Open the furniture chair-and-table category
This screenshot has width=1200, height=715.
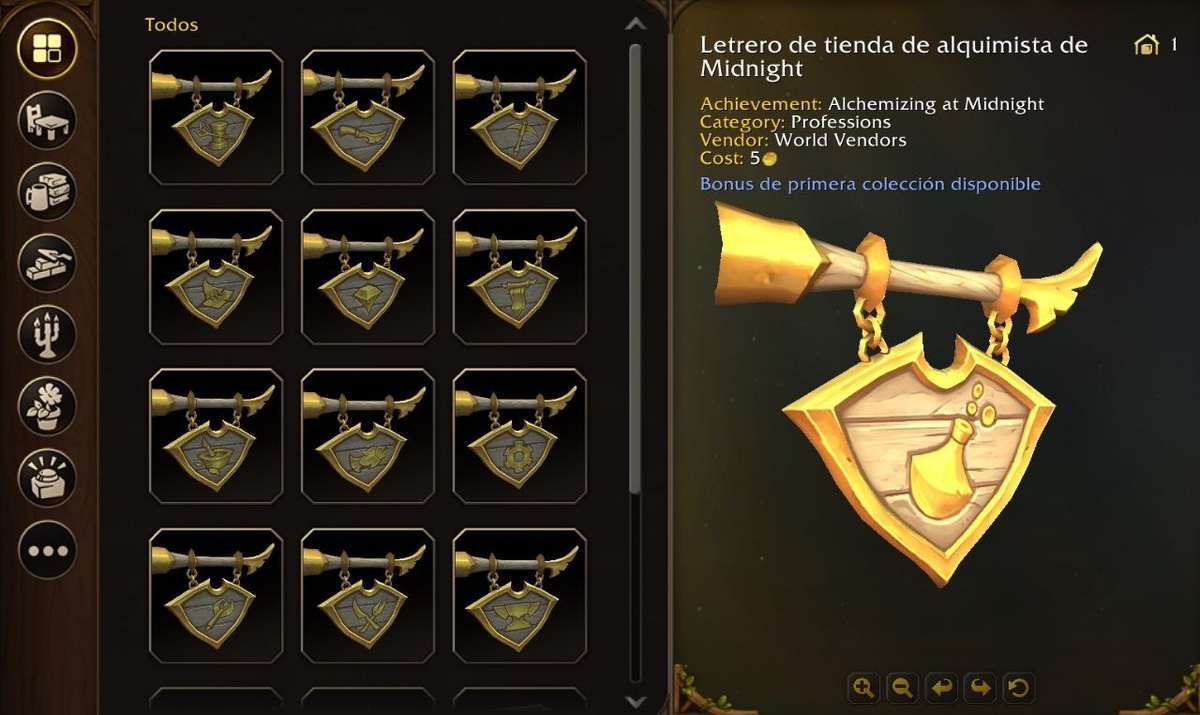(47, 120)
